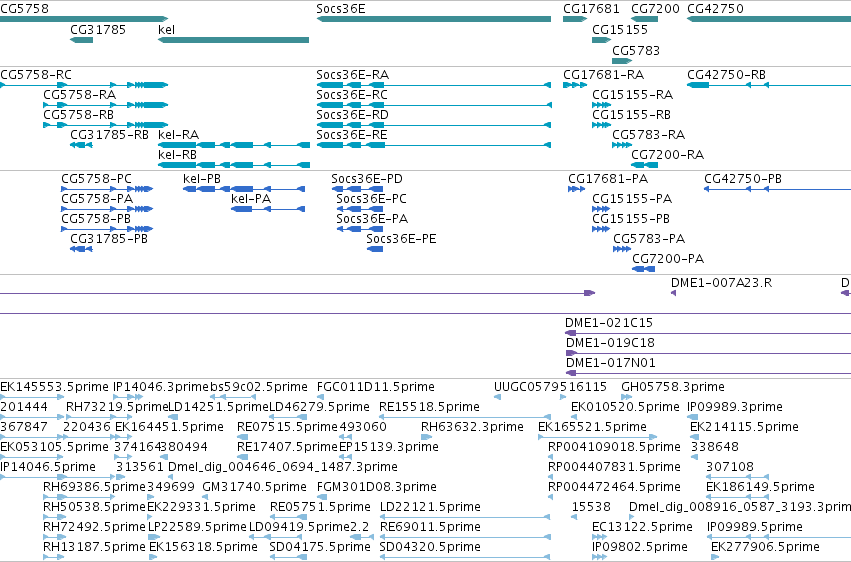Select the CG5783-RA transcript
851x562 pixels.
[622, 145]
